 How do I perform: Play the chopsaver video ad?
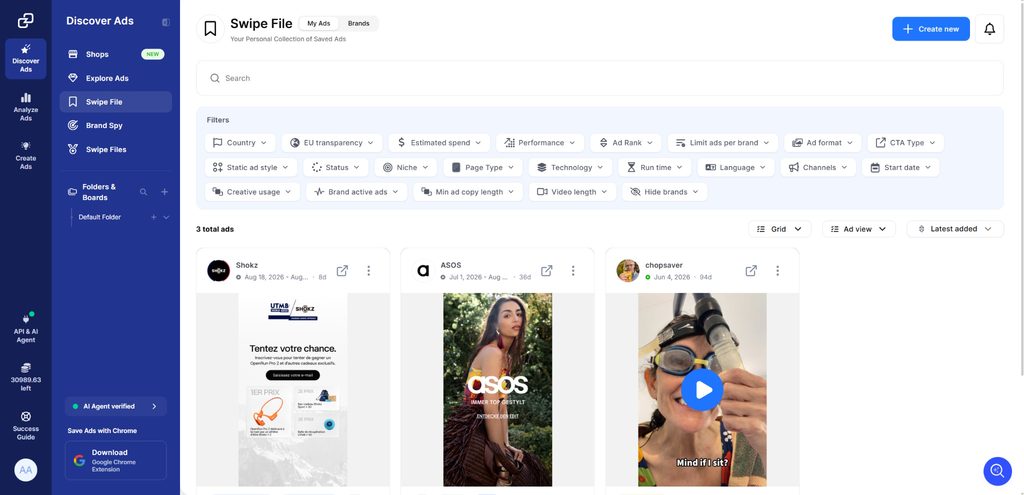pyautogui.click(x=702, y=390)
